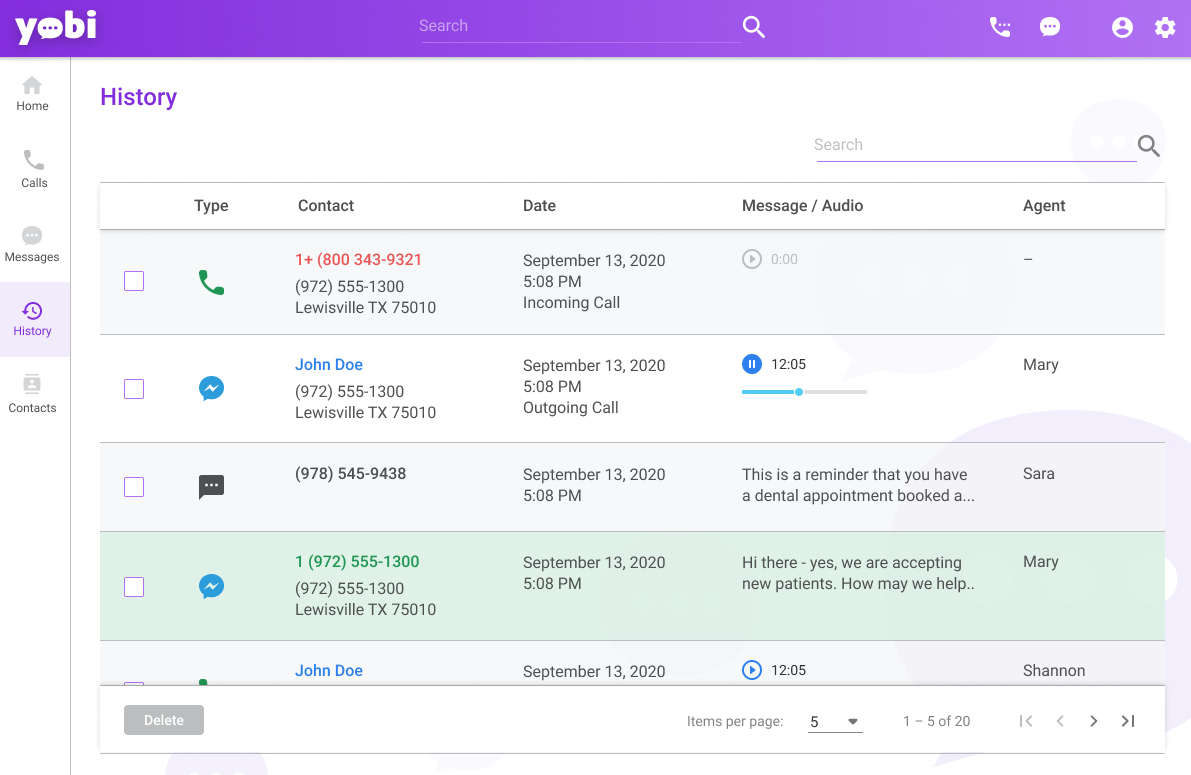Screen dimensions: 1191x775
Task: Click the (978) 545-9438 contact number
Action: pos(350,474)
